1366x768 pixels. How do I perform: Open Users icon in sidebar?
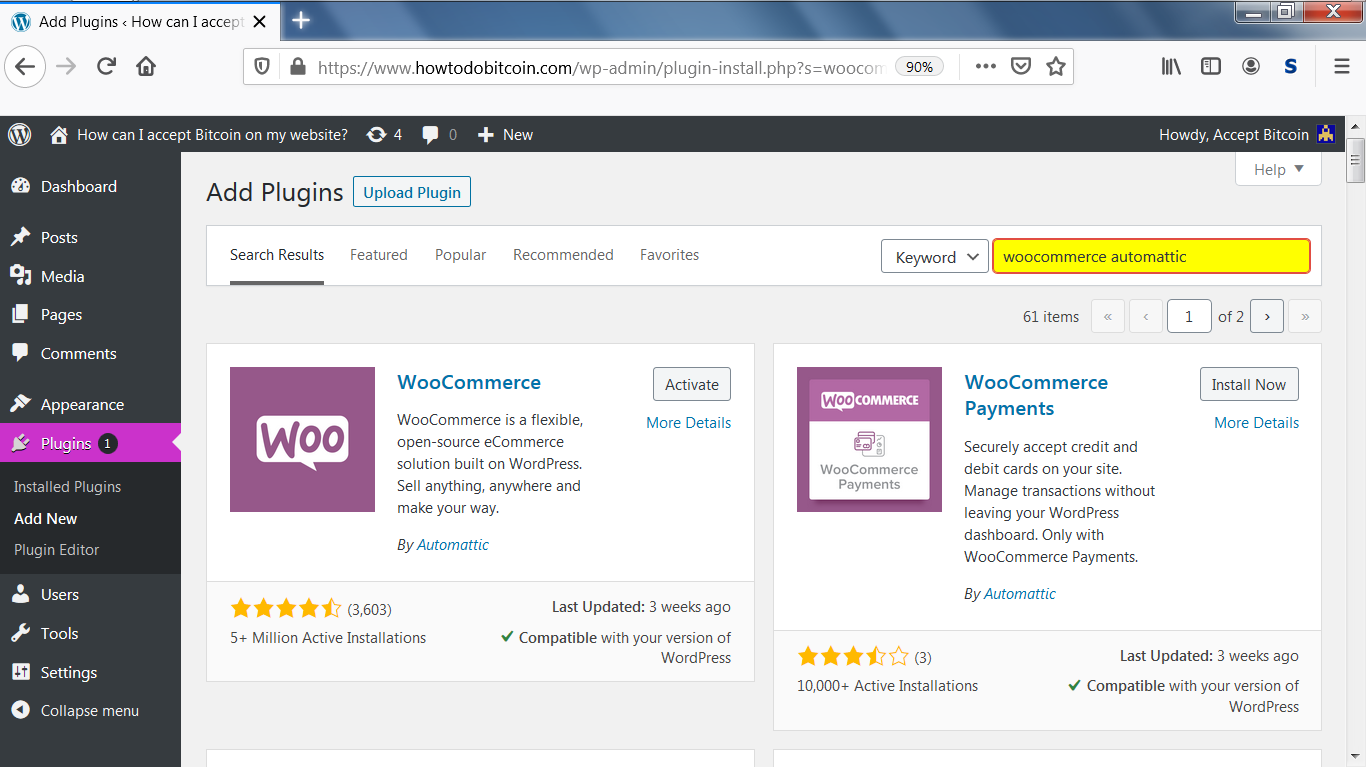(x=20, y=594)
